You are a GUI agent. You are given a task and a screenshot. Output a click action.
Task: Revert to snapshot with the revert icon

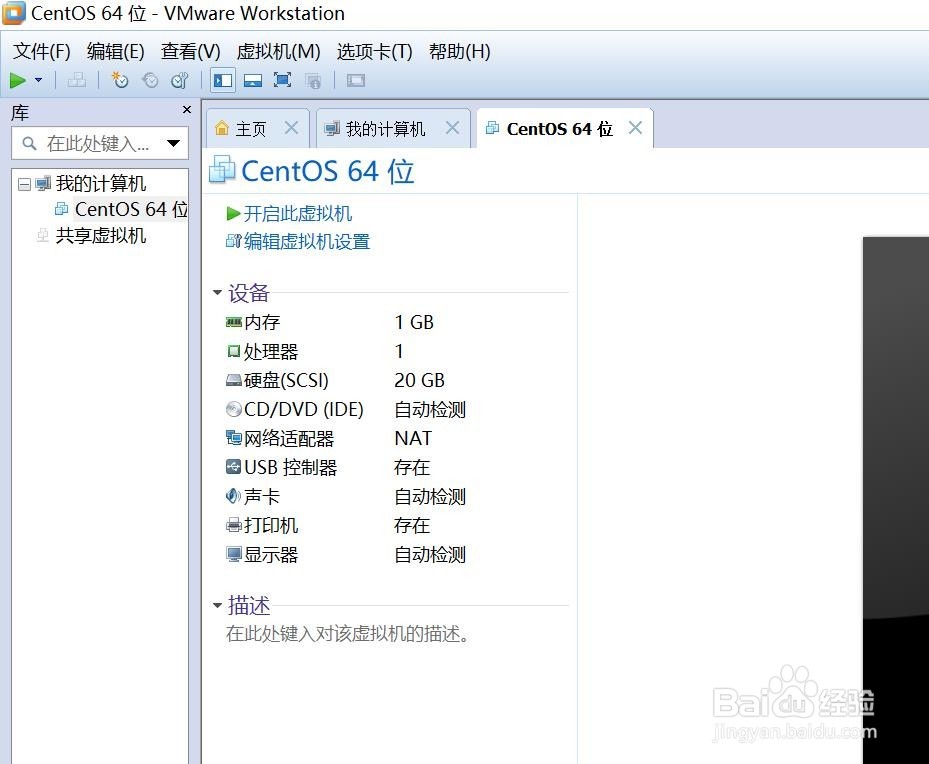[149, 80]
